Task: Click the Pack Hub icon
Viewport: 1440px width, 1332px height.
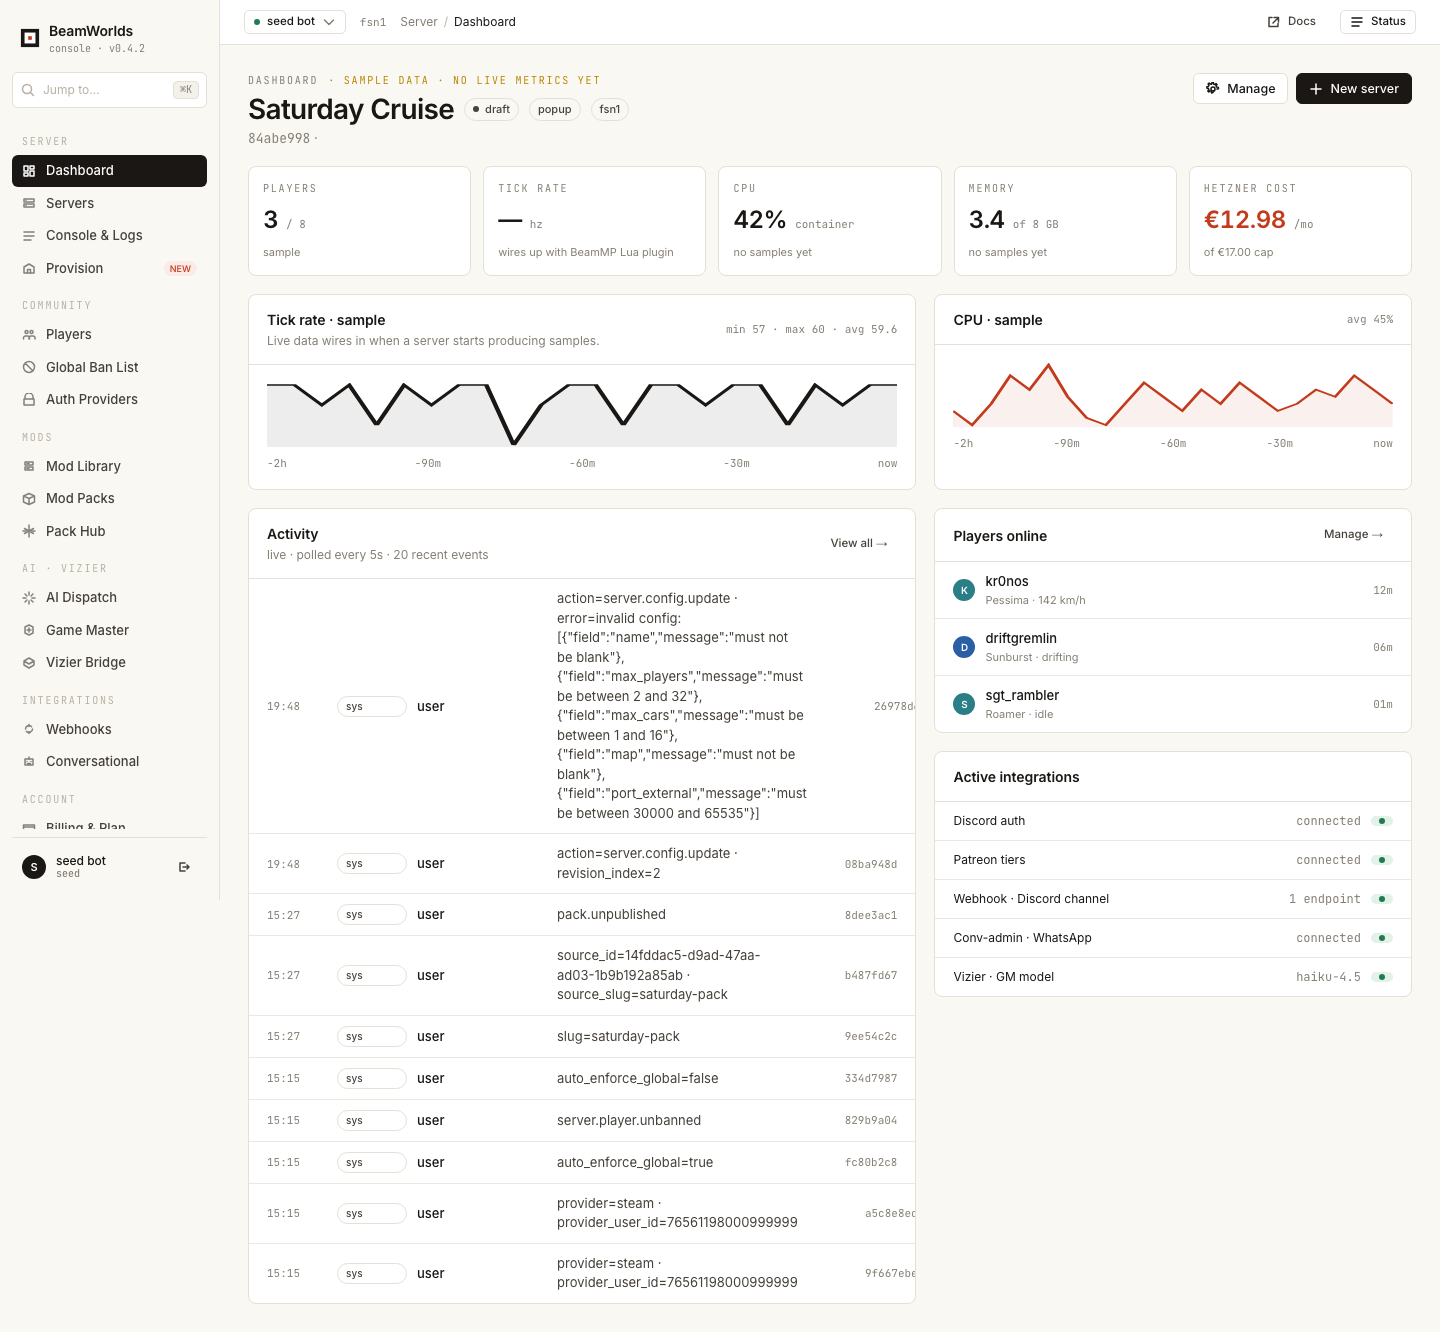Action: [29, 531]
